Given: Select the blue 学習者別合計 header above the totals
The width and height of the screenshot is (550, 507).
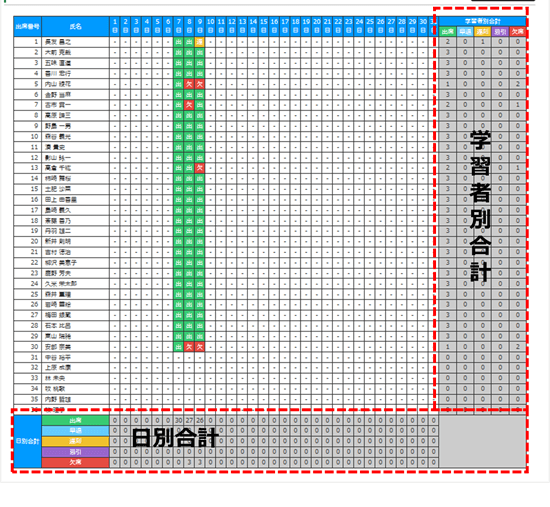Looking at the screenshot, I should click(x=482, y=21).
